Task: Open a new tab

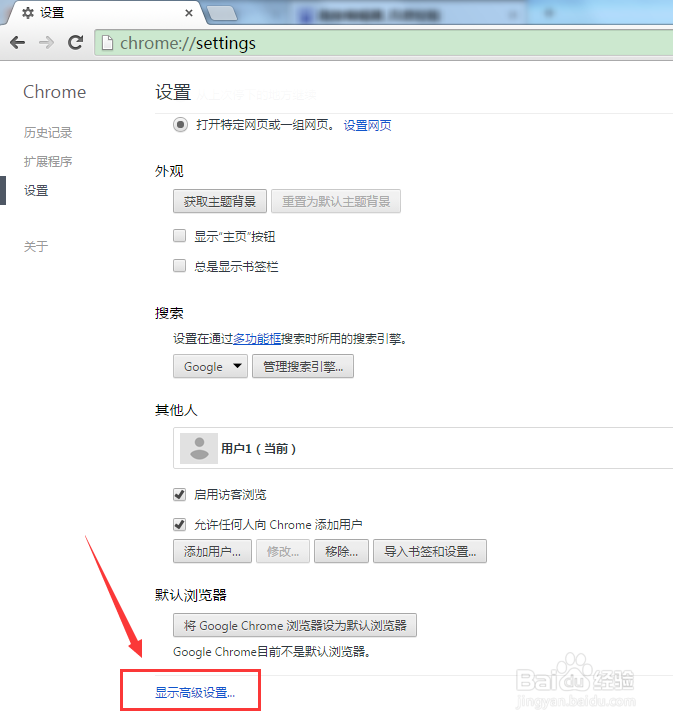Action: pos(222,13)
